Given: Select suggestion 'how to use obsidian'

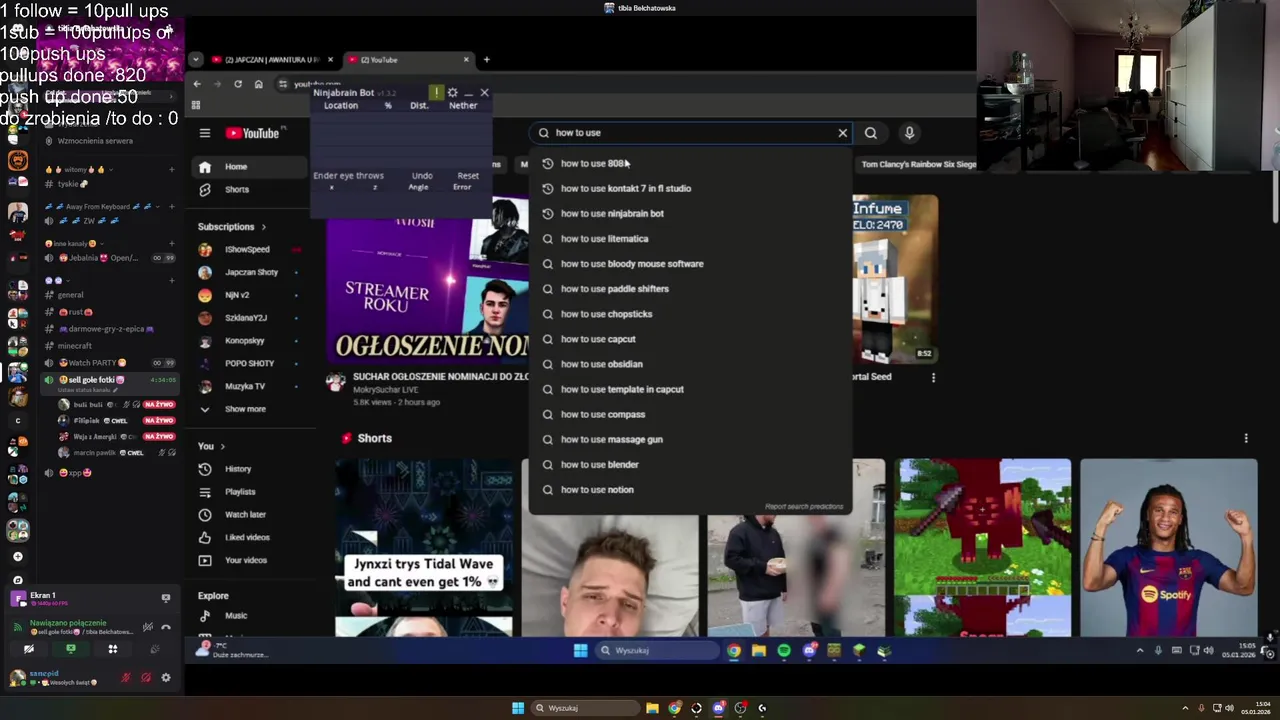Looking at the screenshot, I should 690,364.
